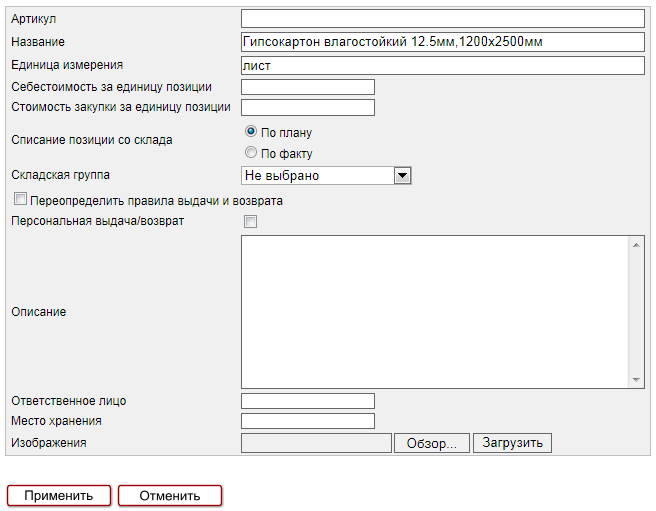Screen dimensions: 656x511
Task: Click the Единица измерения field
Action: click(x=442, y=65)
